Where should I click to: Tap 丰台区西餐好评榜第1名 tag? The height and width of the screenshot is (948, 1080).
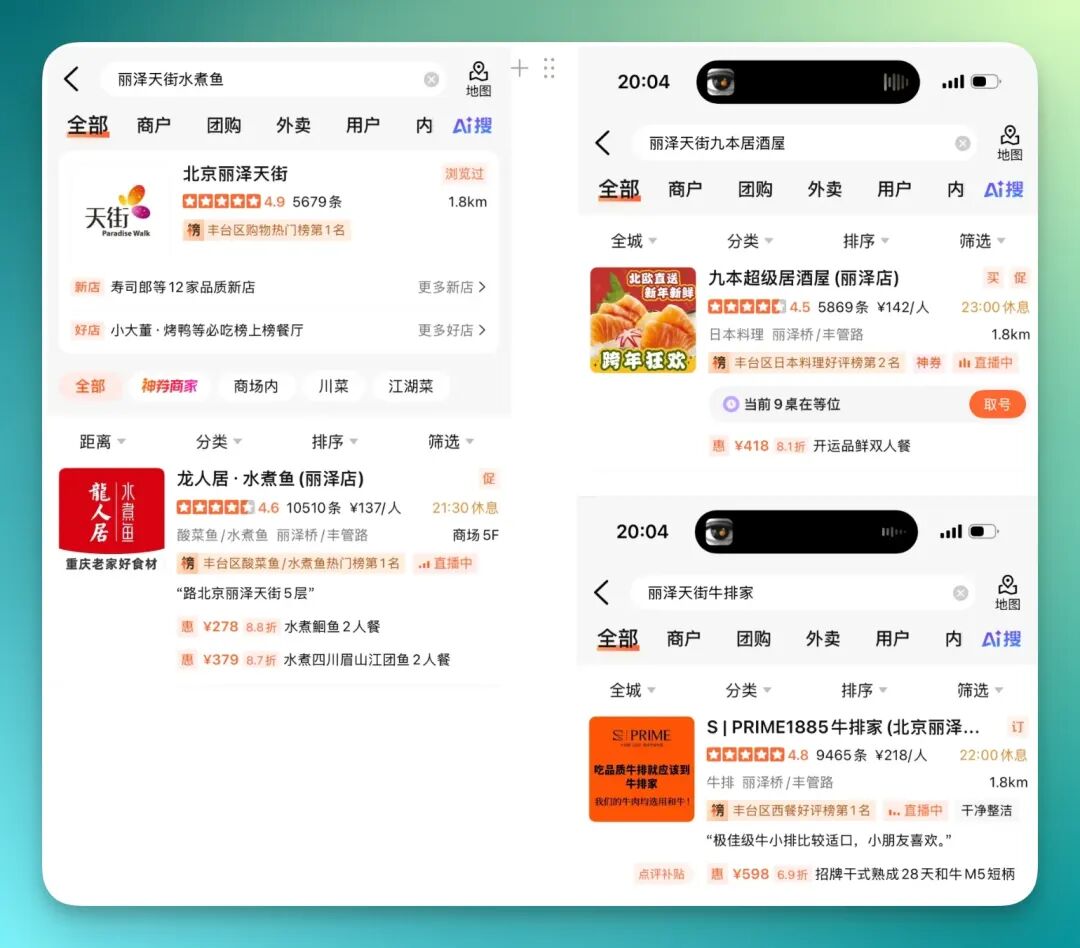tap(791, 810)
